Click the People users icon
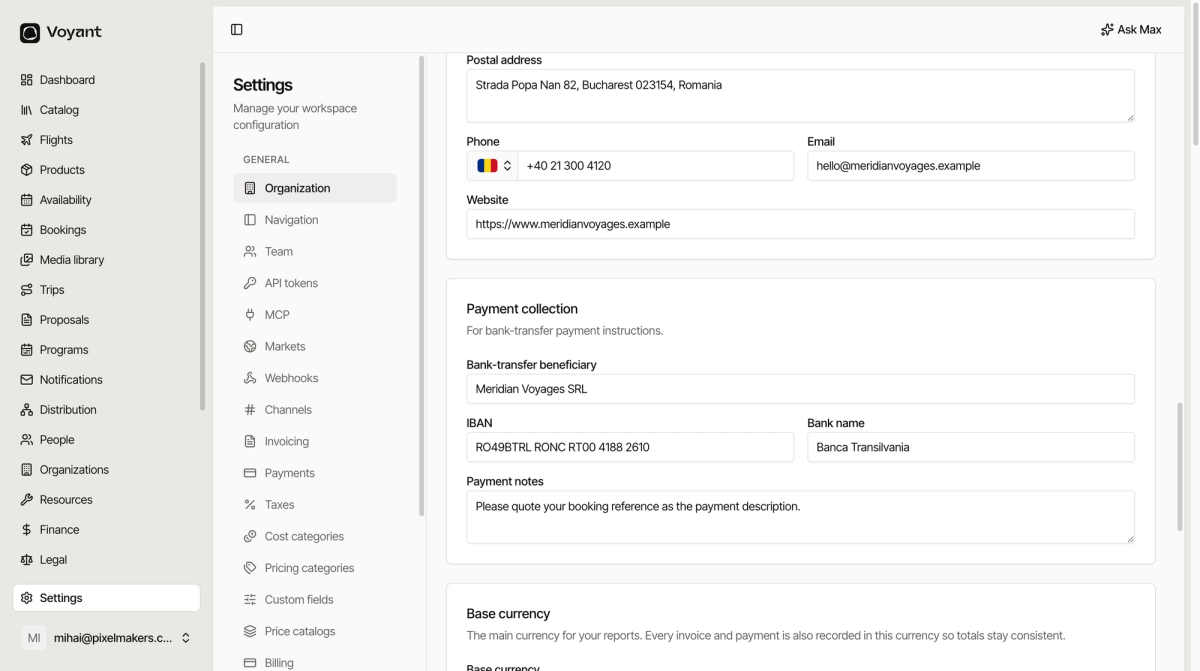 pyautogui.click(x=27, y=440)
